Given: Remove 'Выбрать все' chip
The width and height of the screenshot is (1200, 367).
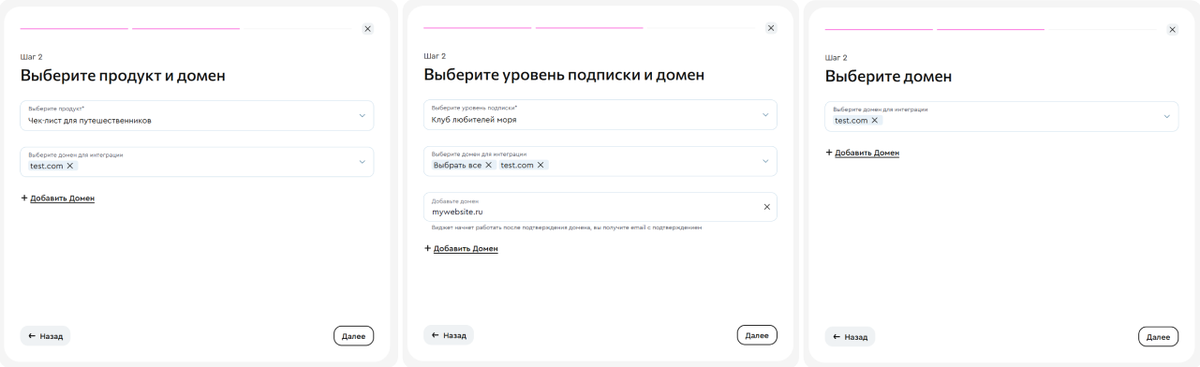Looking at the screenshot, I should coord(489,165).
